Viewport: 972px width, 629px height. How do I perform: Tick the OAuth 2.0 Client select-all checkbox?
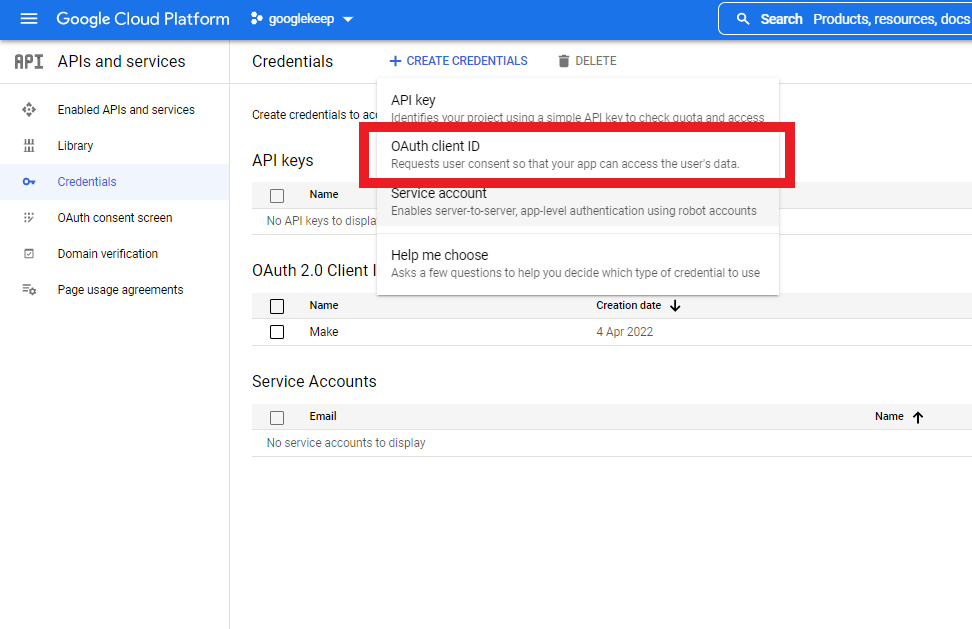point(277,306)
